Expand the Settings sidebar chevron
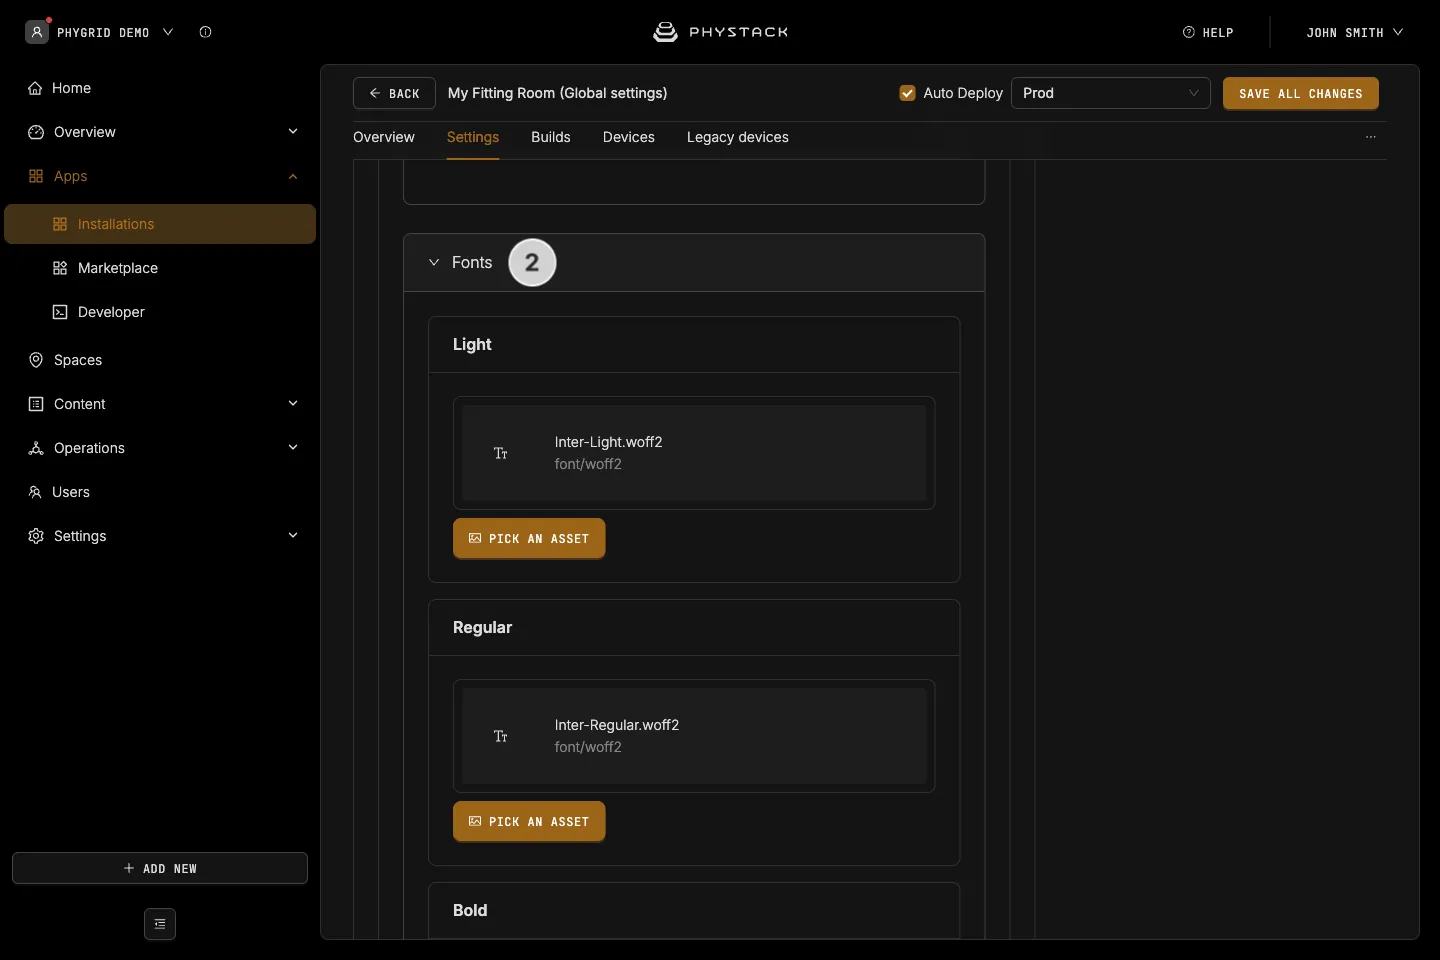 [x=293, y=536]
